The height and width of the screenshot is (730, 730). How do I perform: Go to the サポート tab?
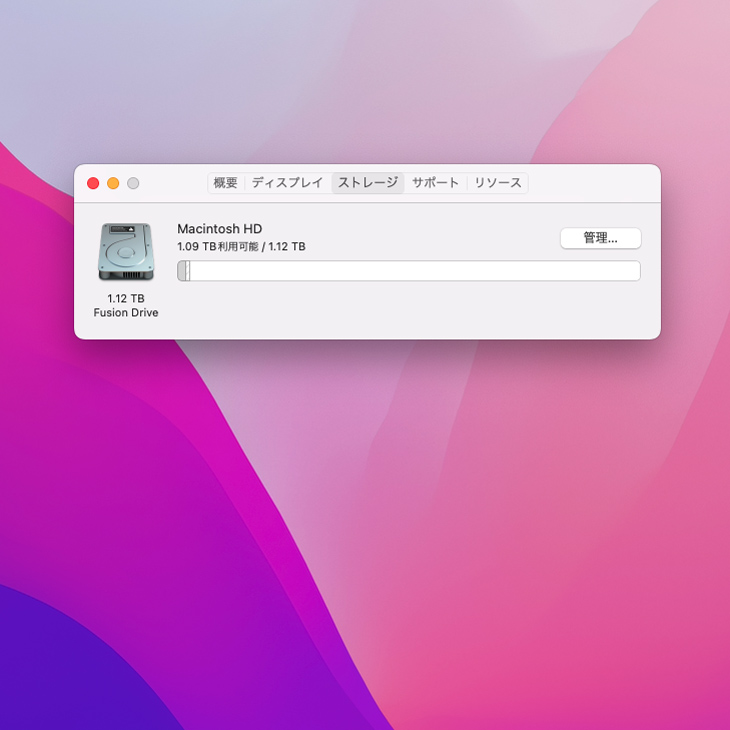pyautogui.click(x=435, y=182)
